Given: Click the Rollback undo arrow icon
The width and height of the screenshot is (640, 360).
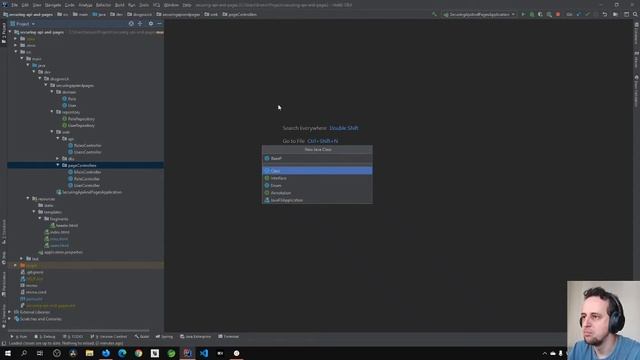Looking at the screenshot, I should [x=605, y=14].
